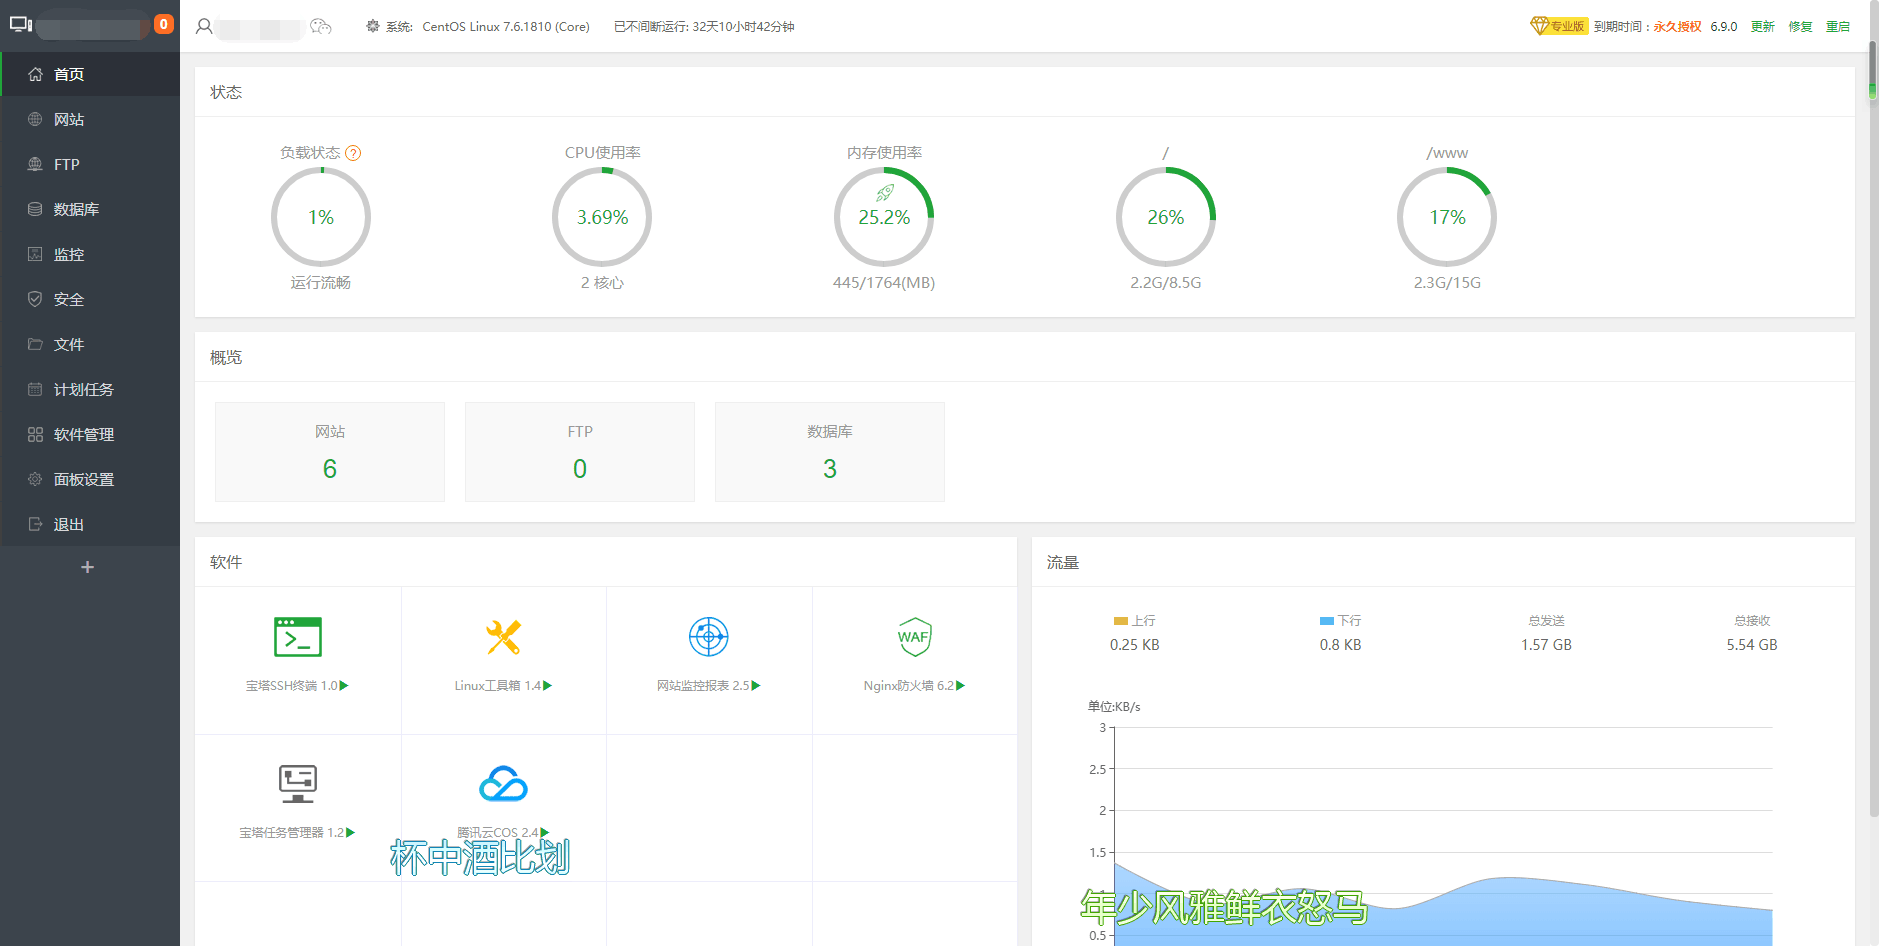Open the 文件 file manager page
Screen dimensions: 1879x946
(x=90, y=344)
